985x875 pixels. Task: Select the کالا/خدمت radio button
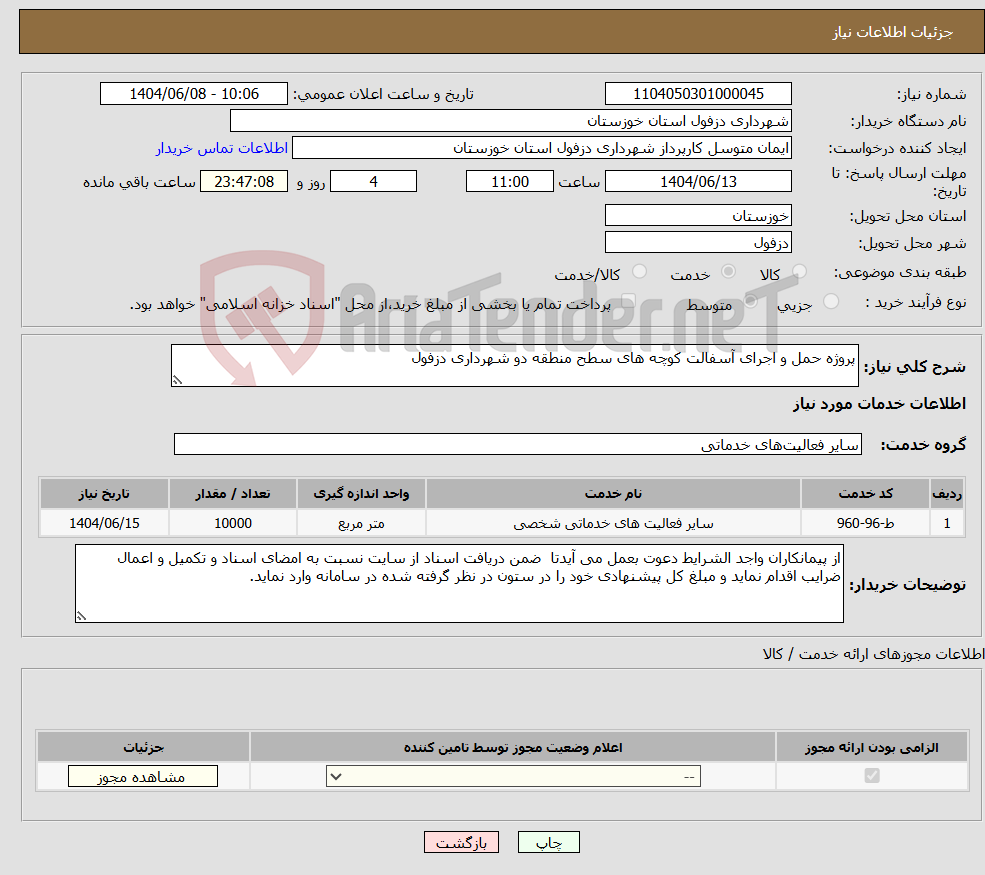tap(640, 271)
